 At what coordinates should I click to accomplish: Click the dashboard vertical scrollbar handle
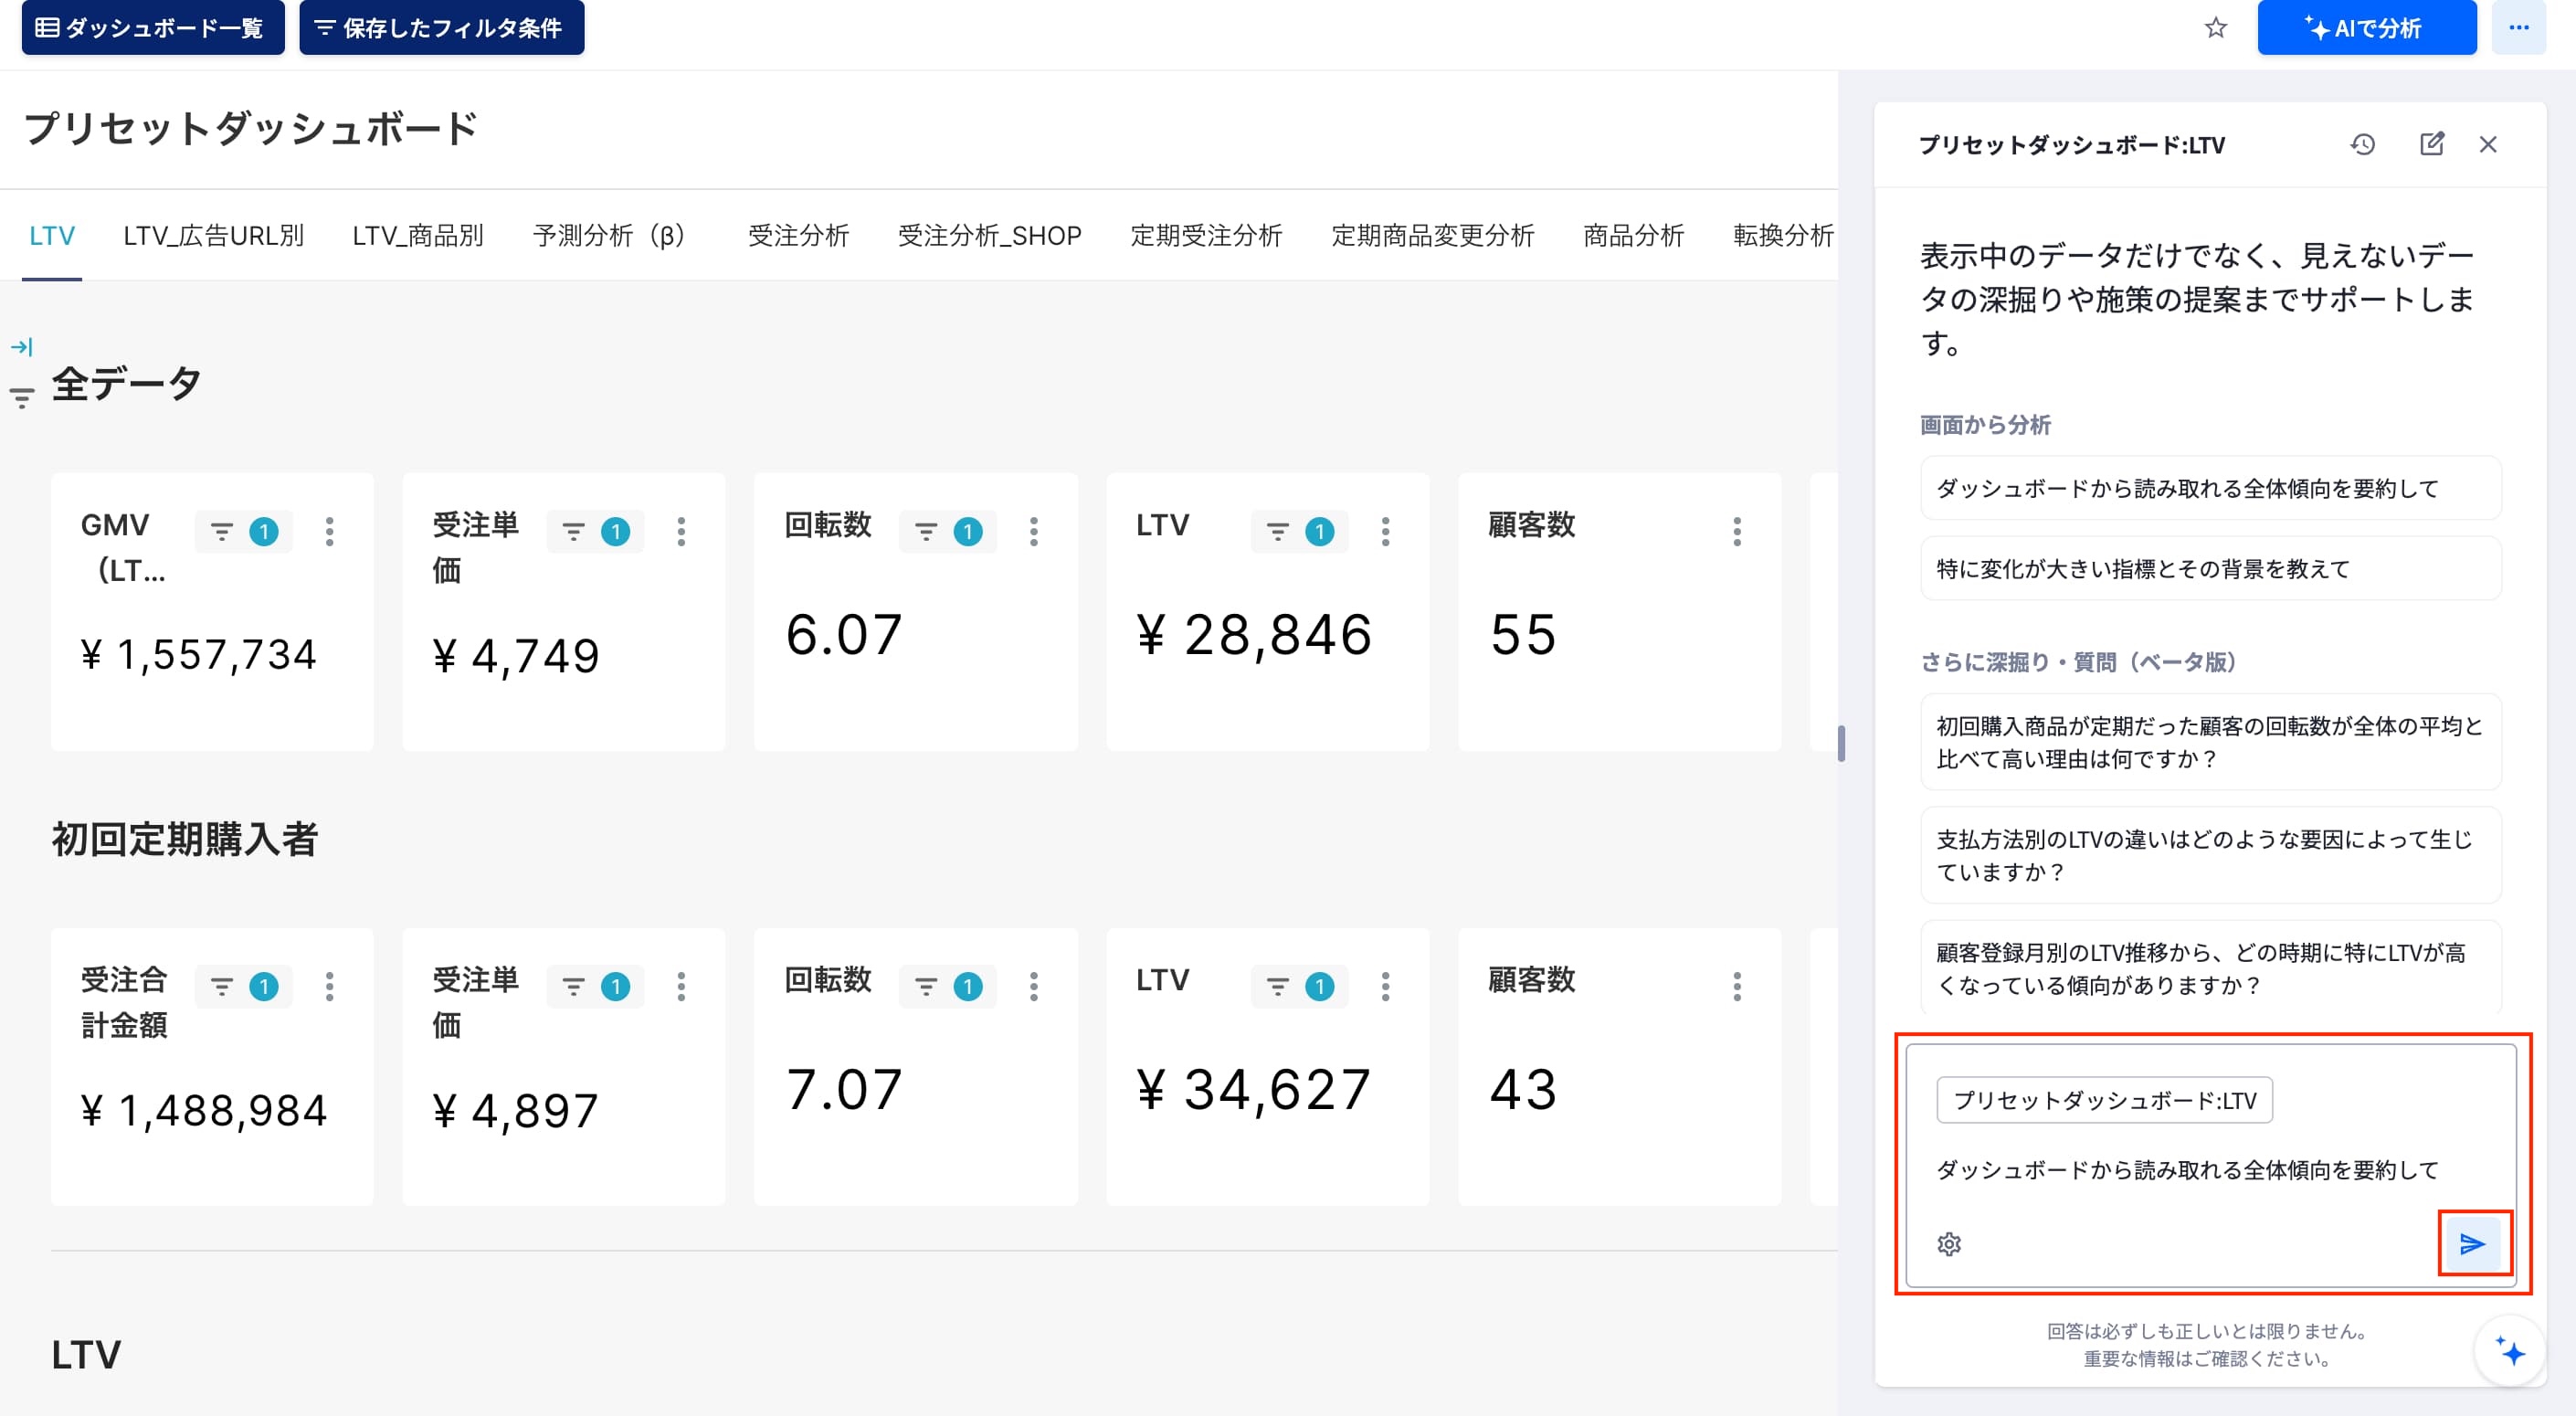tap(1841, 743)
